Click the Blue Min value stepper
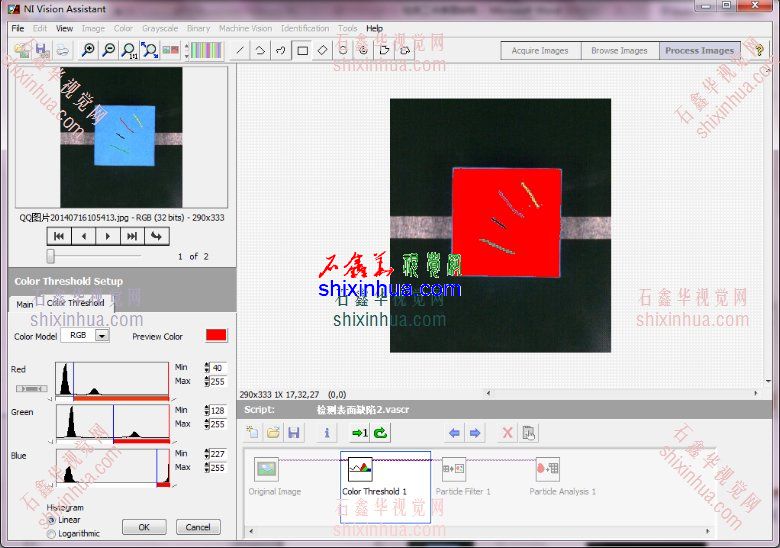 206,454
